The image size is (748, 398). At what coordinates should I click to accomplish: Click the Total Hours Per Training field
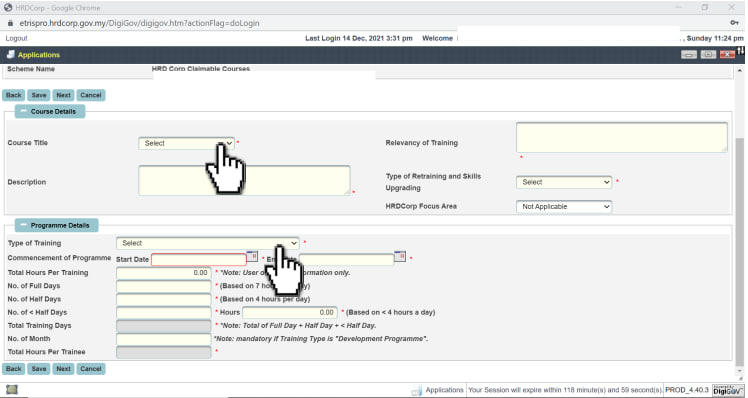(164, 272)
